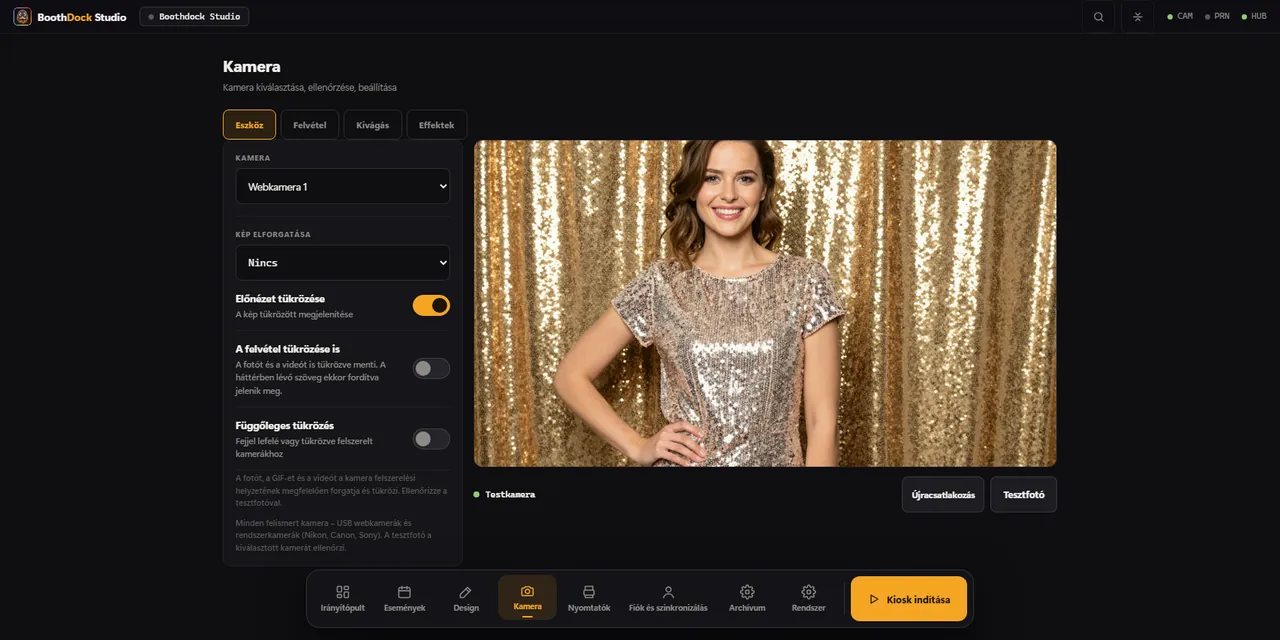Viewport: 1280px width, 640px height.
Task: Open the Rendszer settings icon
Action: pyautogui.click(x=808, y=591)
